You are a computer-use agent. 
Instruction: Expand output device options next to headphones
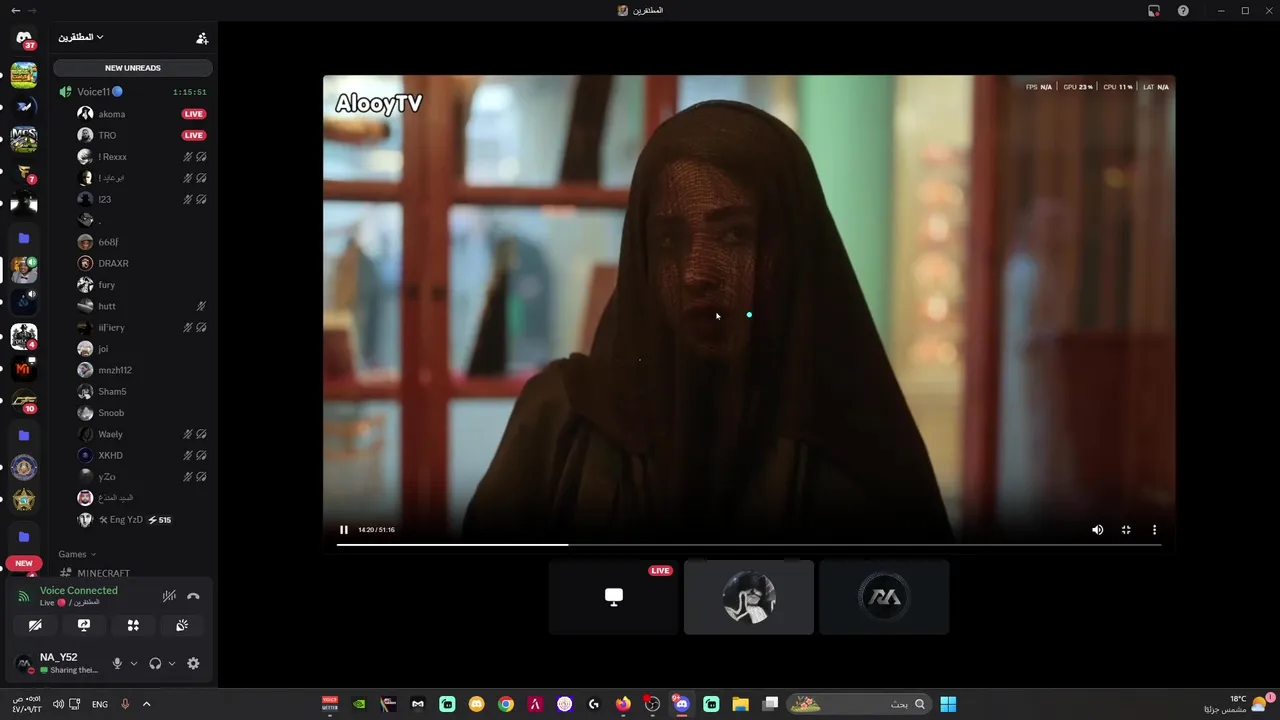[x=172, y=663]
